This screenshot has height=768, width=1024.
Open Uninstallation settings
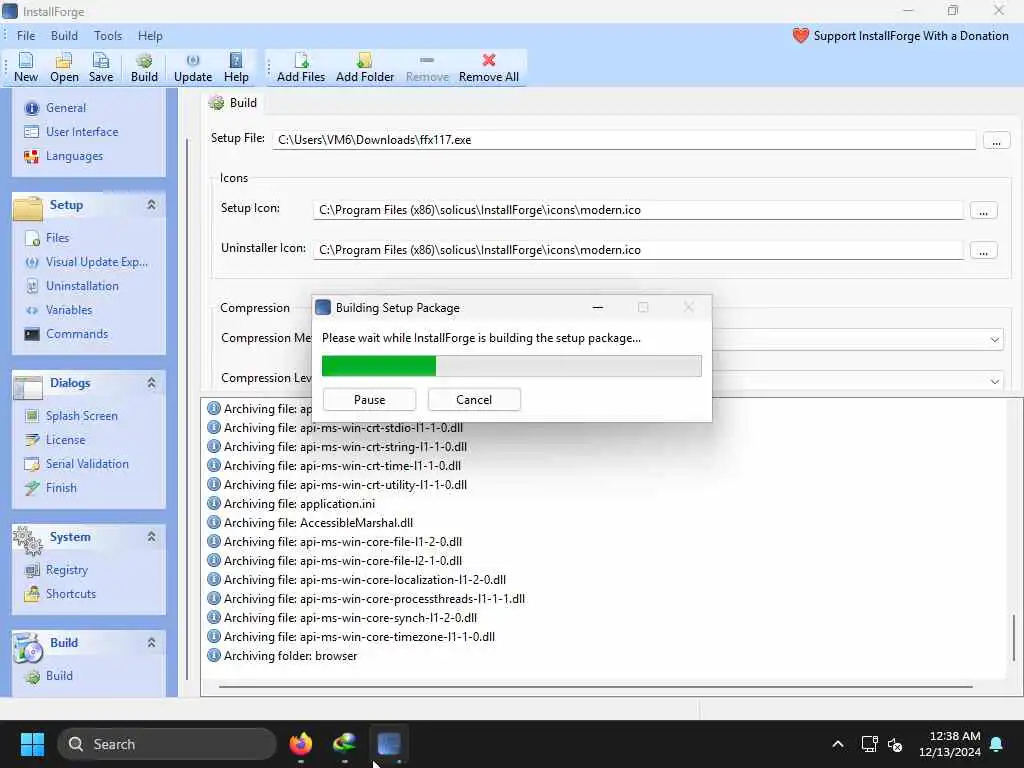(x=82, y=286)
